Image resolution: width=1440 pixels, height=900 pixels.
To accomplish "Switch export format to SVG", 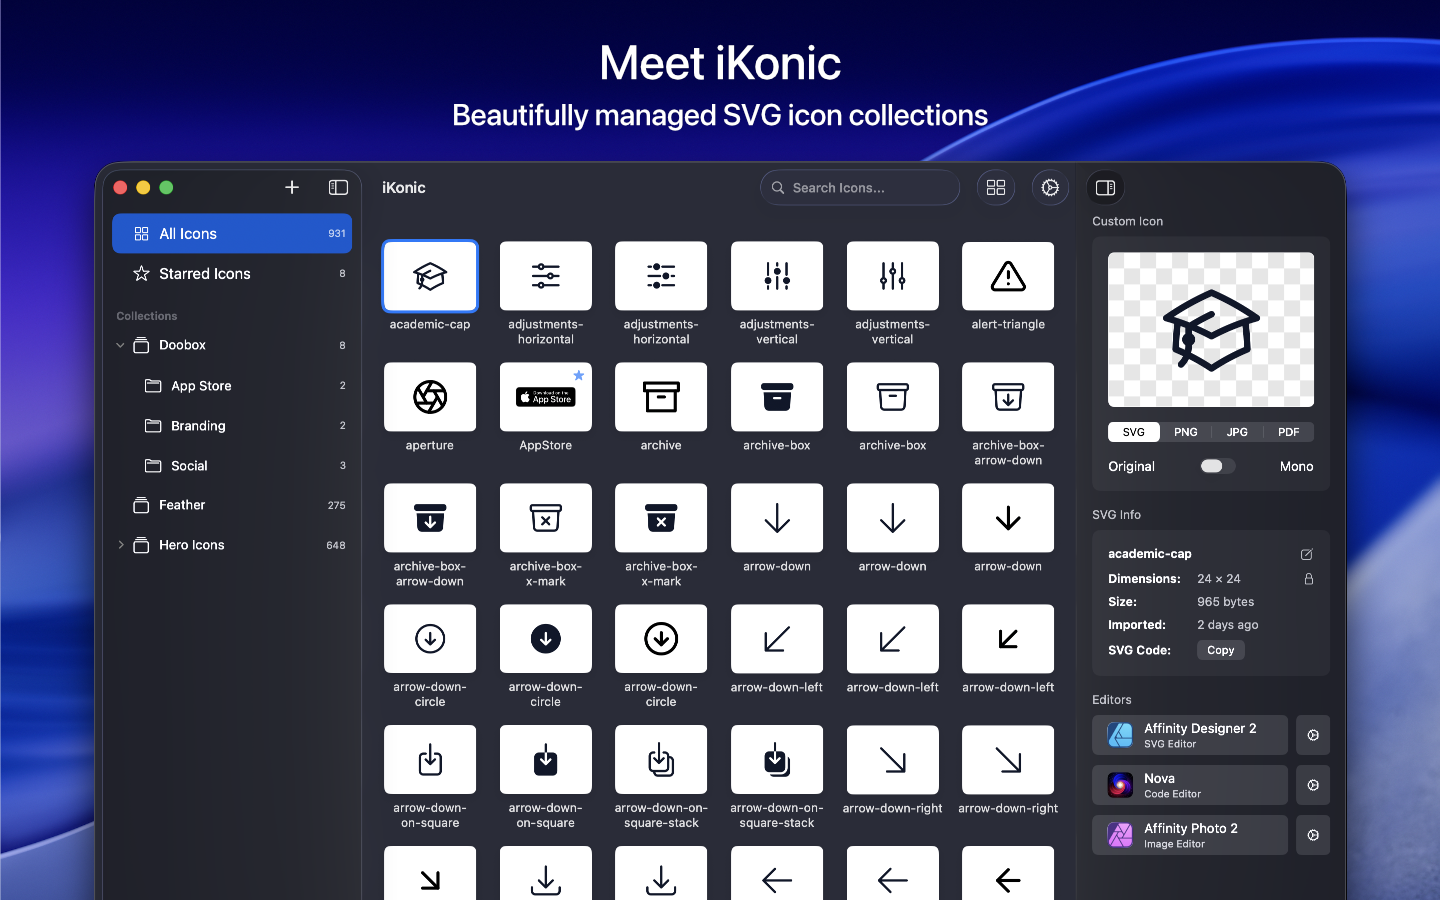I will (x=1134, y=432).
